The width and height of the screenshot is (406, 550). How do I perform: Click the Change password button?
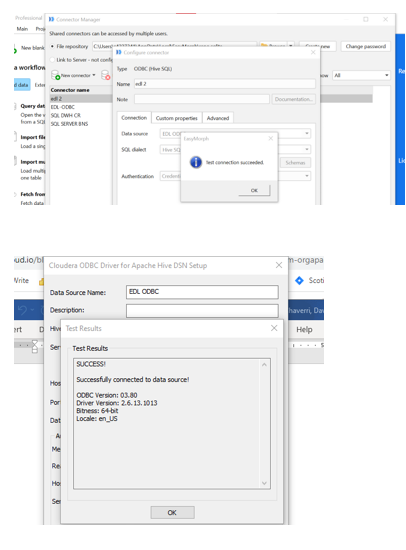pyautogui.click(x=365, y=46)
